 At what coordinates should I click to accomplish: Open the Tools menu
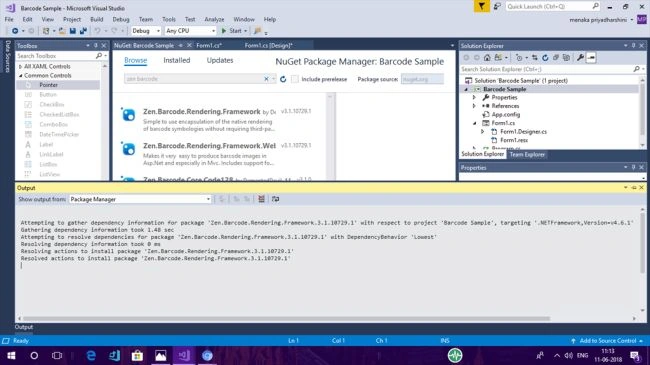(x=169, y=19)
